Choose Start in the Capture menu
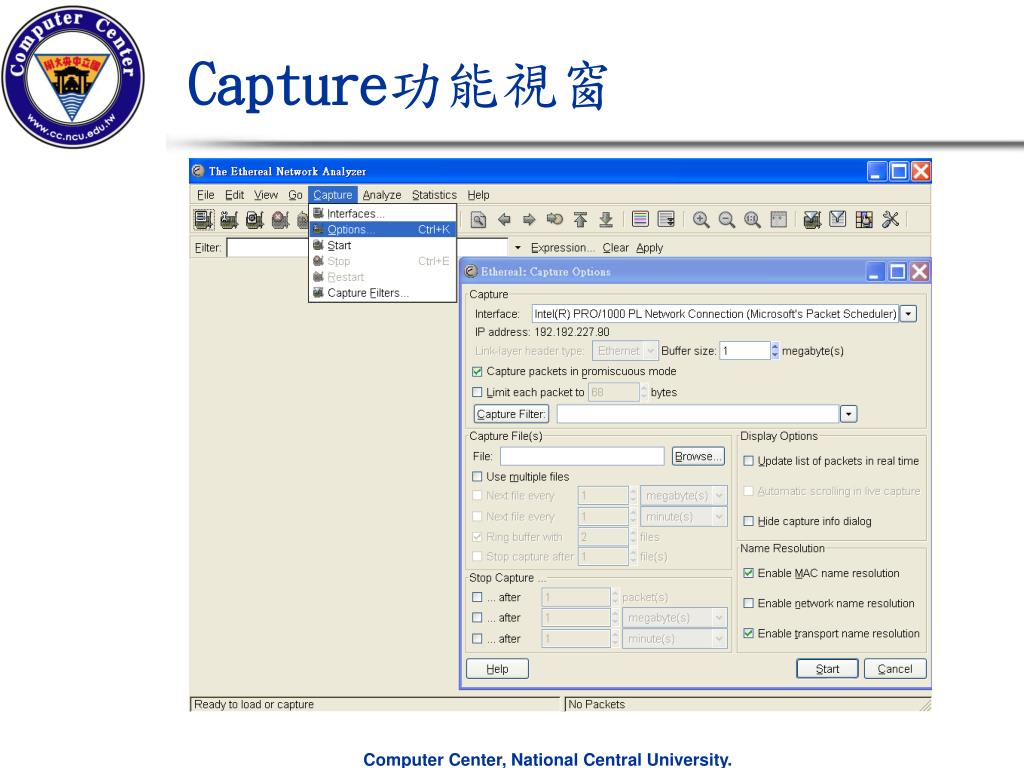 point(383,246)
